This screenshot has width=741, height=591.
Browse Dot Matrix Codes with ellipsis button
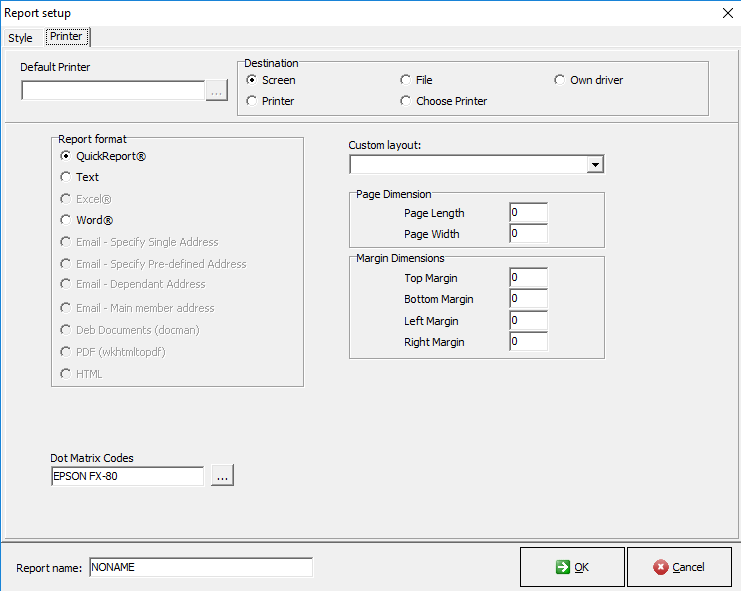pyautogui.click(x=222, y=477)
